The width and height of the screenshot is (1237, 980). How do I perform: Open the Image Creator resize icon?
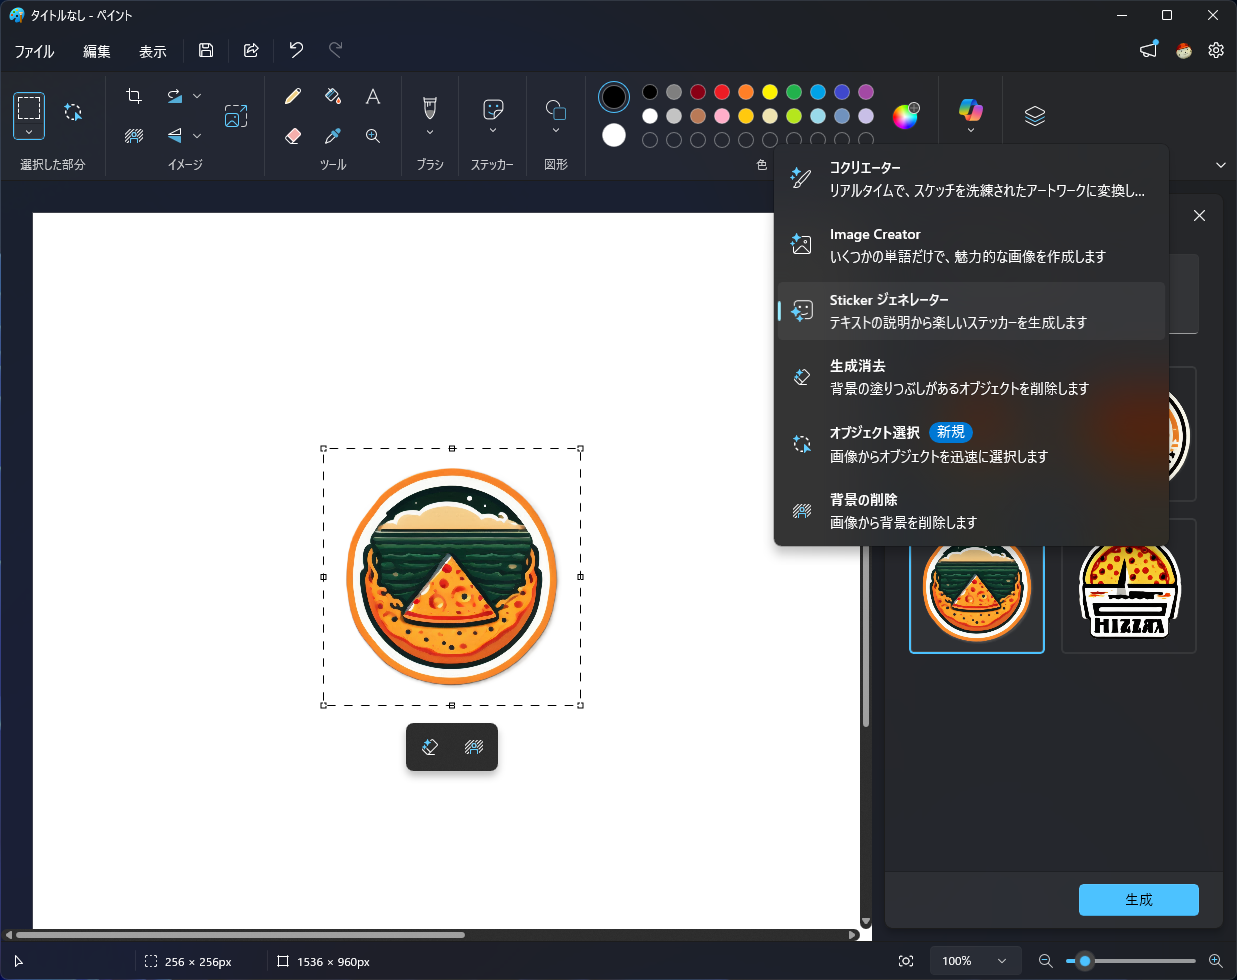coord(236,116)
